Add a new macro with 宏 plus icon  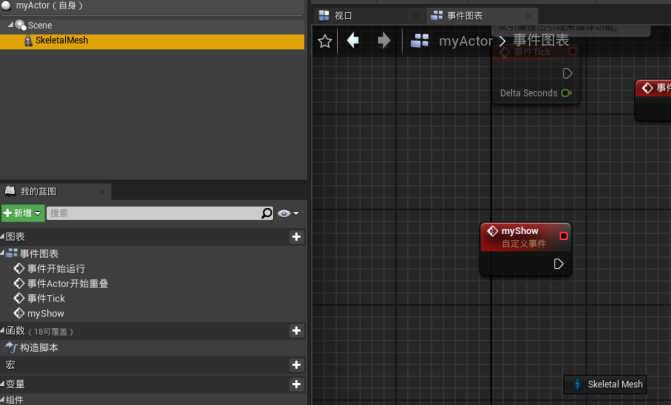[x=296, y=366]
